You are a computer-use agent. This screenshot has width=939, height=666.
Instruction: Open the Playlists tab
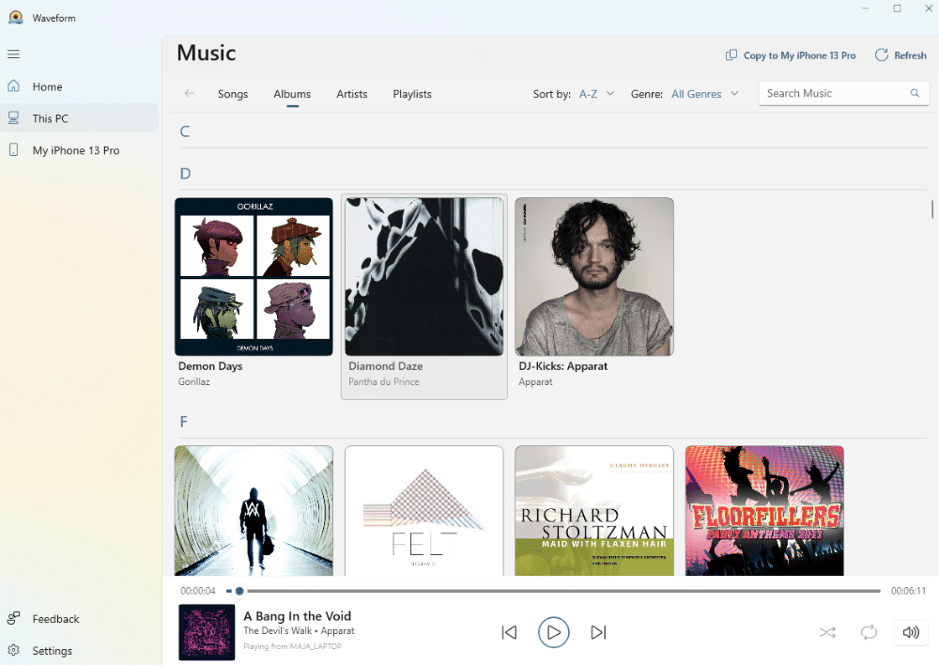[x=412, y=94]
